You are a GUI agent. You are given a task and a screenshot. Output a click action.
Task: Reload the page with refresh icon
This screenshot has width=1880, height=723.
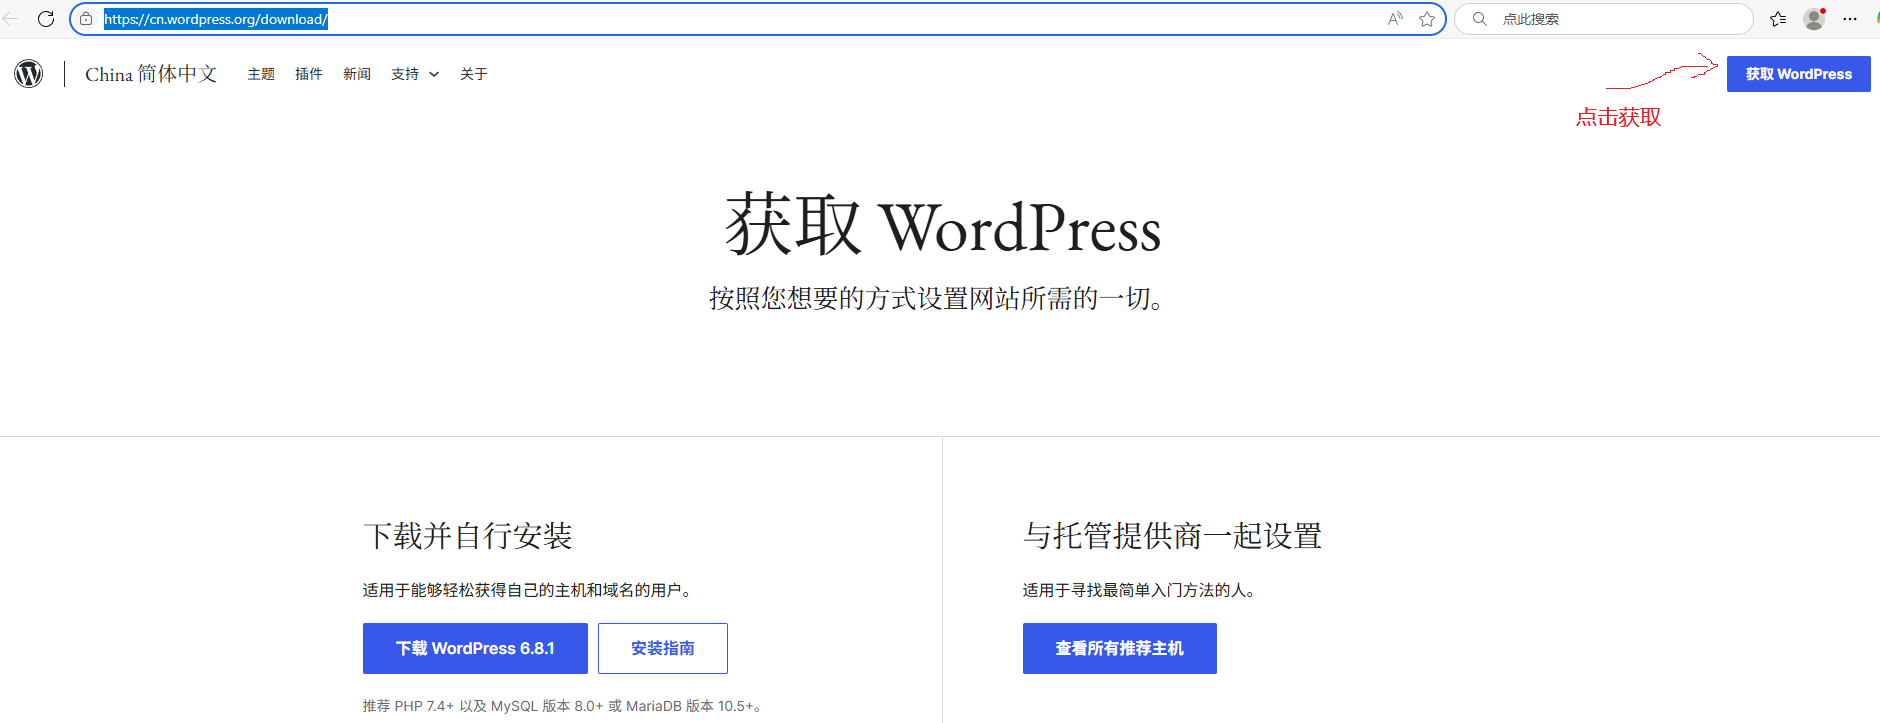pyautogui.click(x=46, y=19)
